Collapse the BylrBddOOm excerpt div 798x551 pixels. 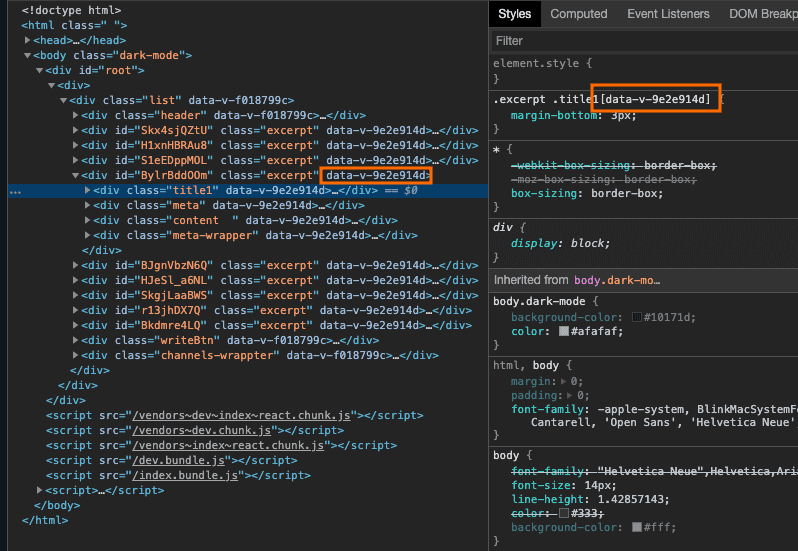click(x=75, y=175)
